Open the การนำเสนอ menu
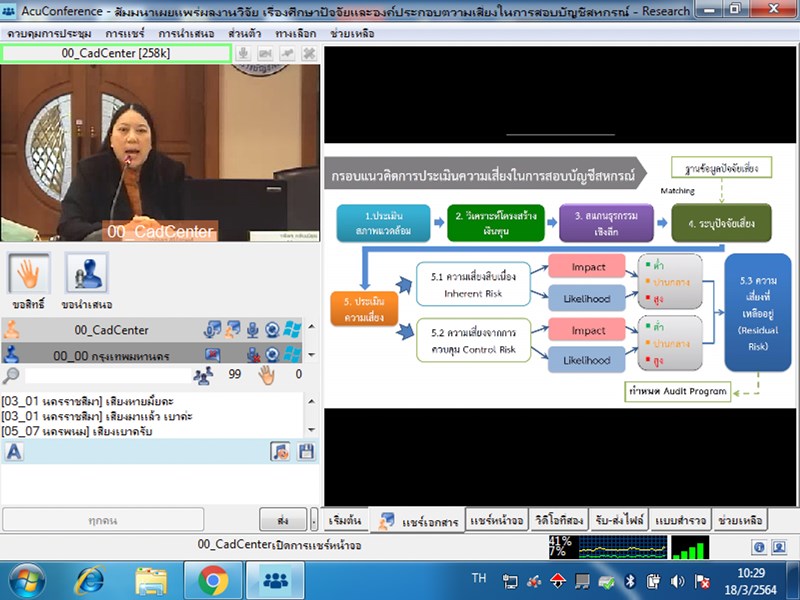 click(x=186, y=34)
